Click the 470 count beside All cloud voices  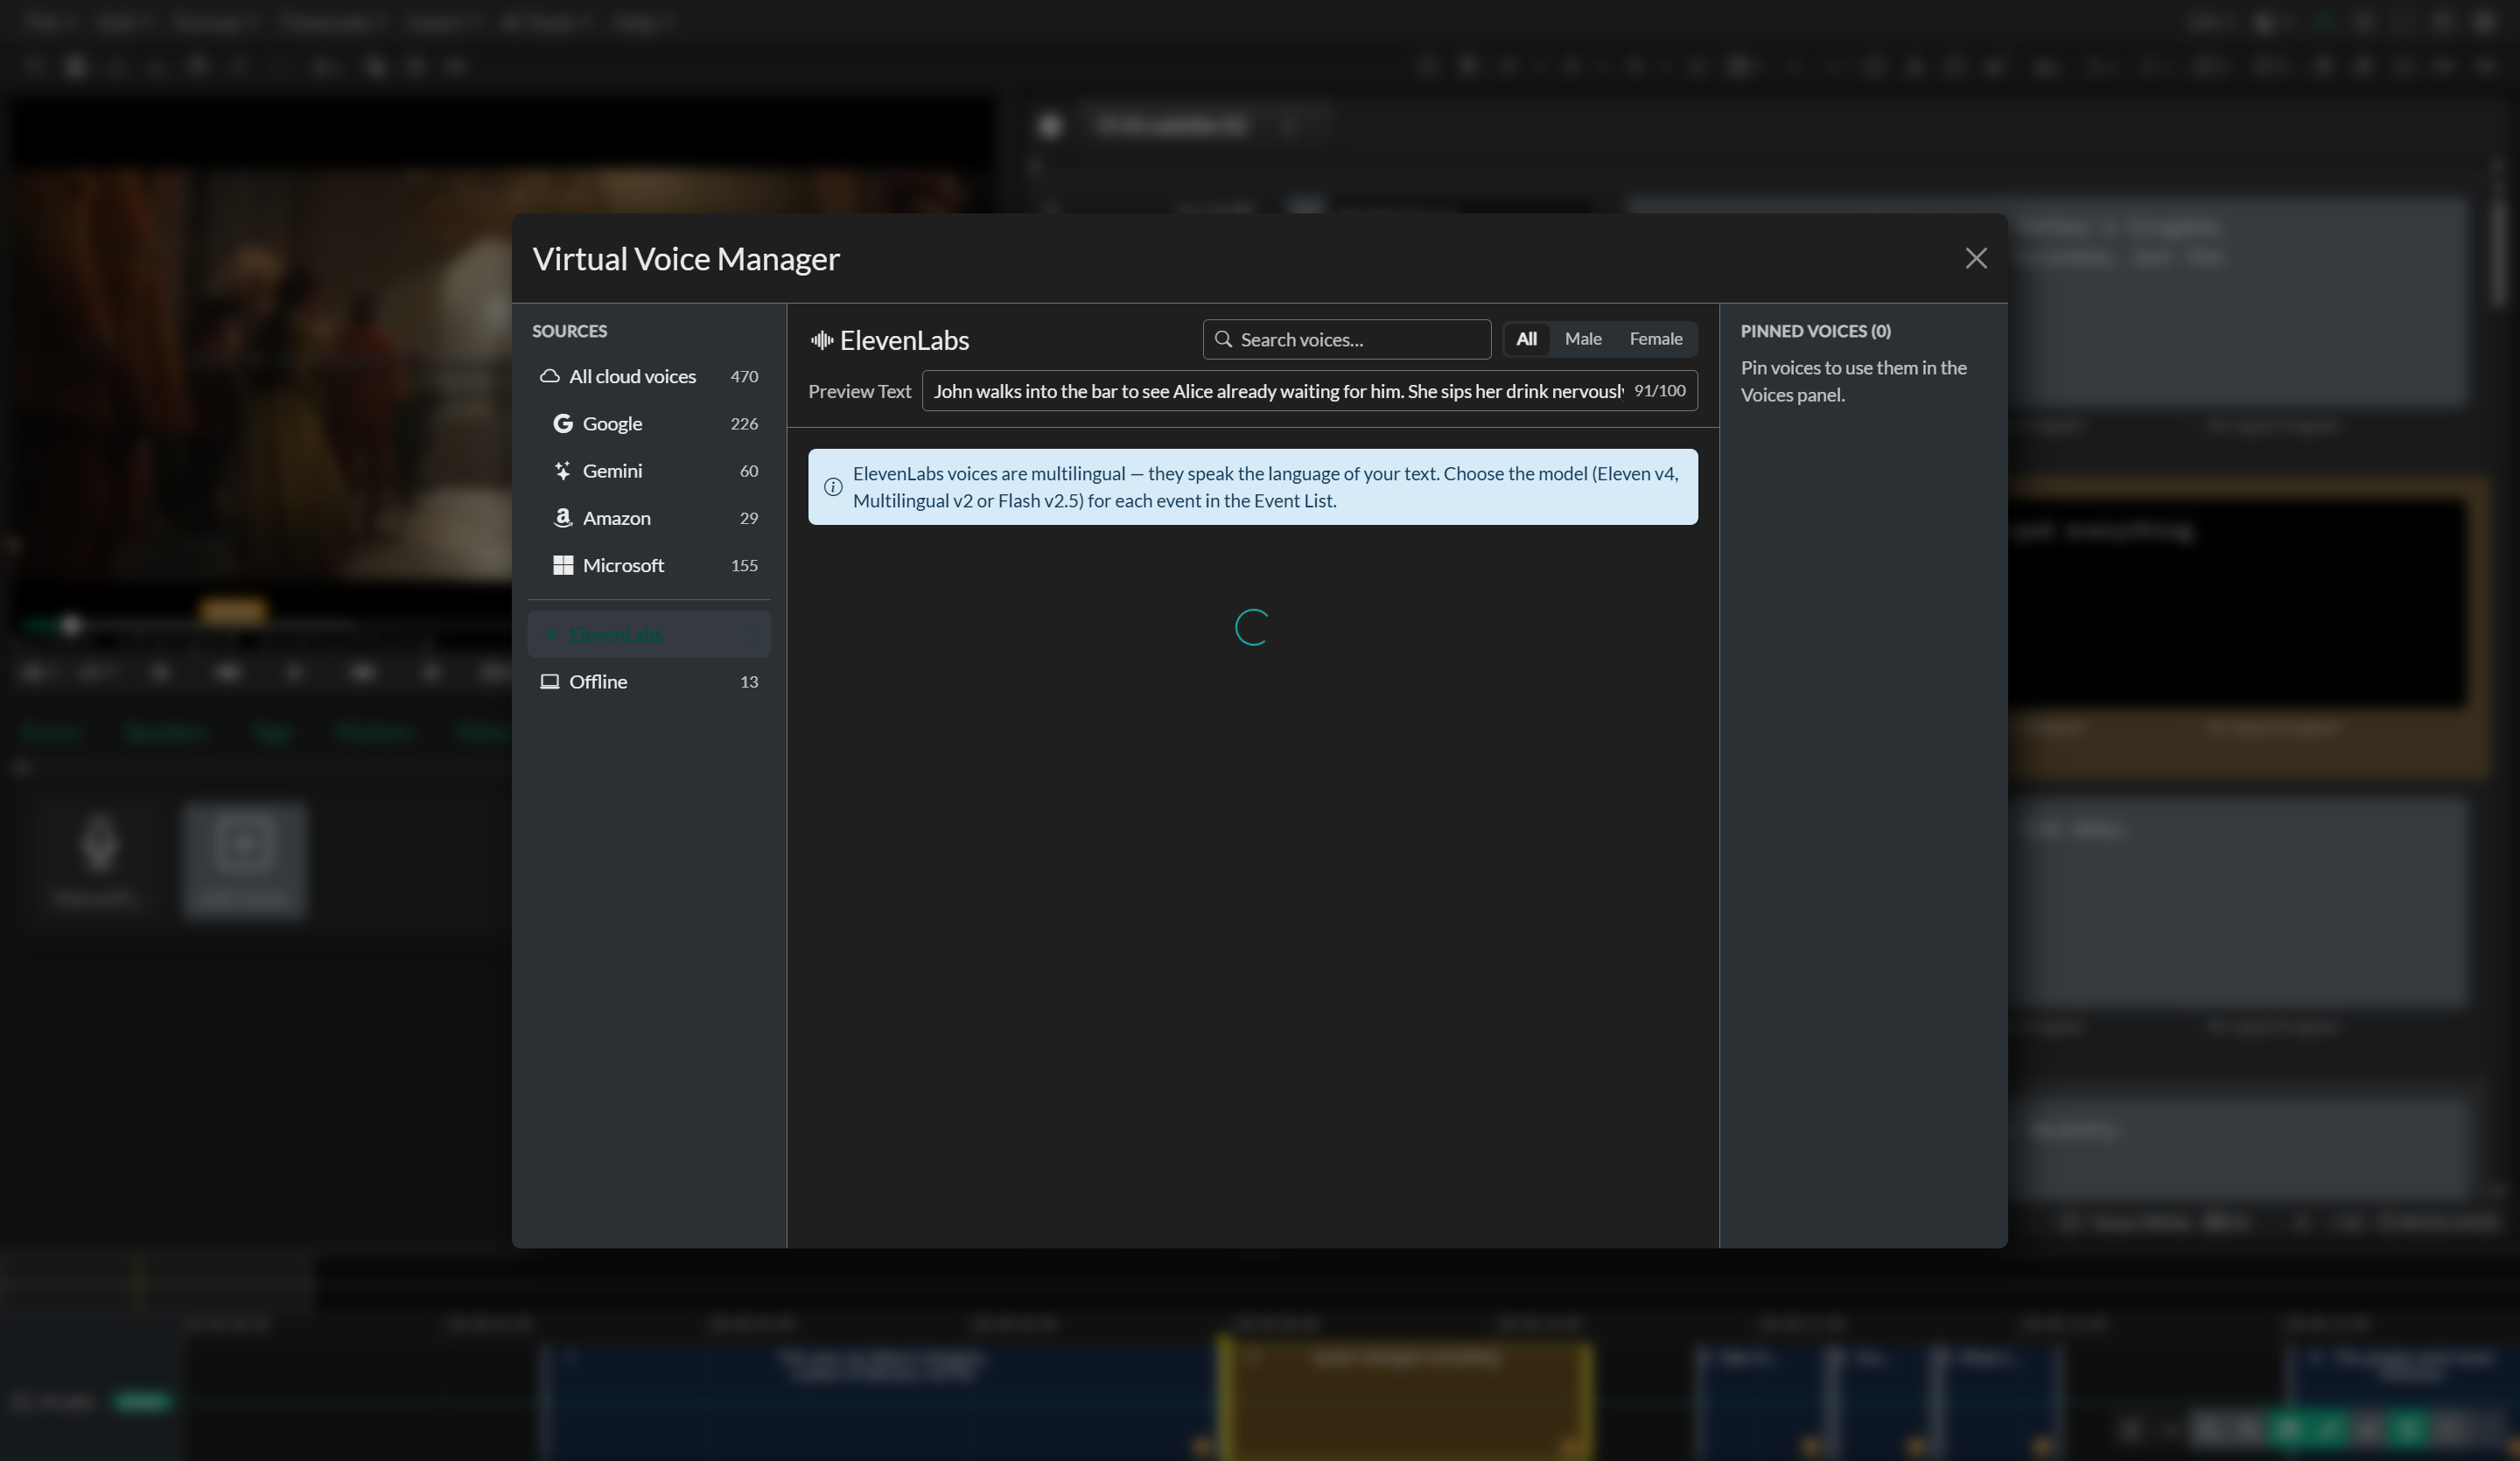(x=744, y=377)
